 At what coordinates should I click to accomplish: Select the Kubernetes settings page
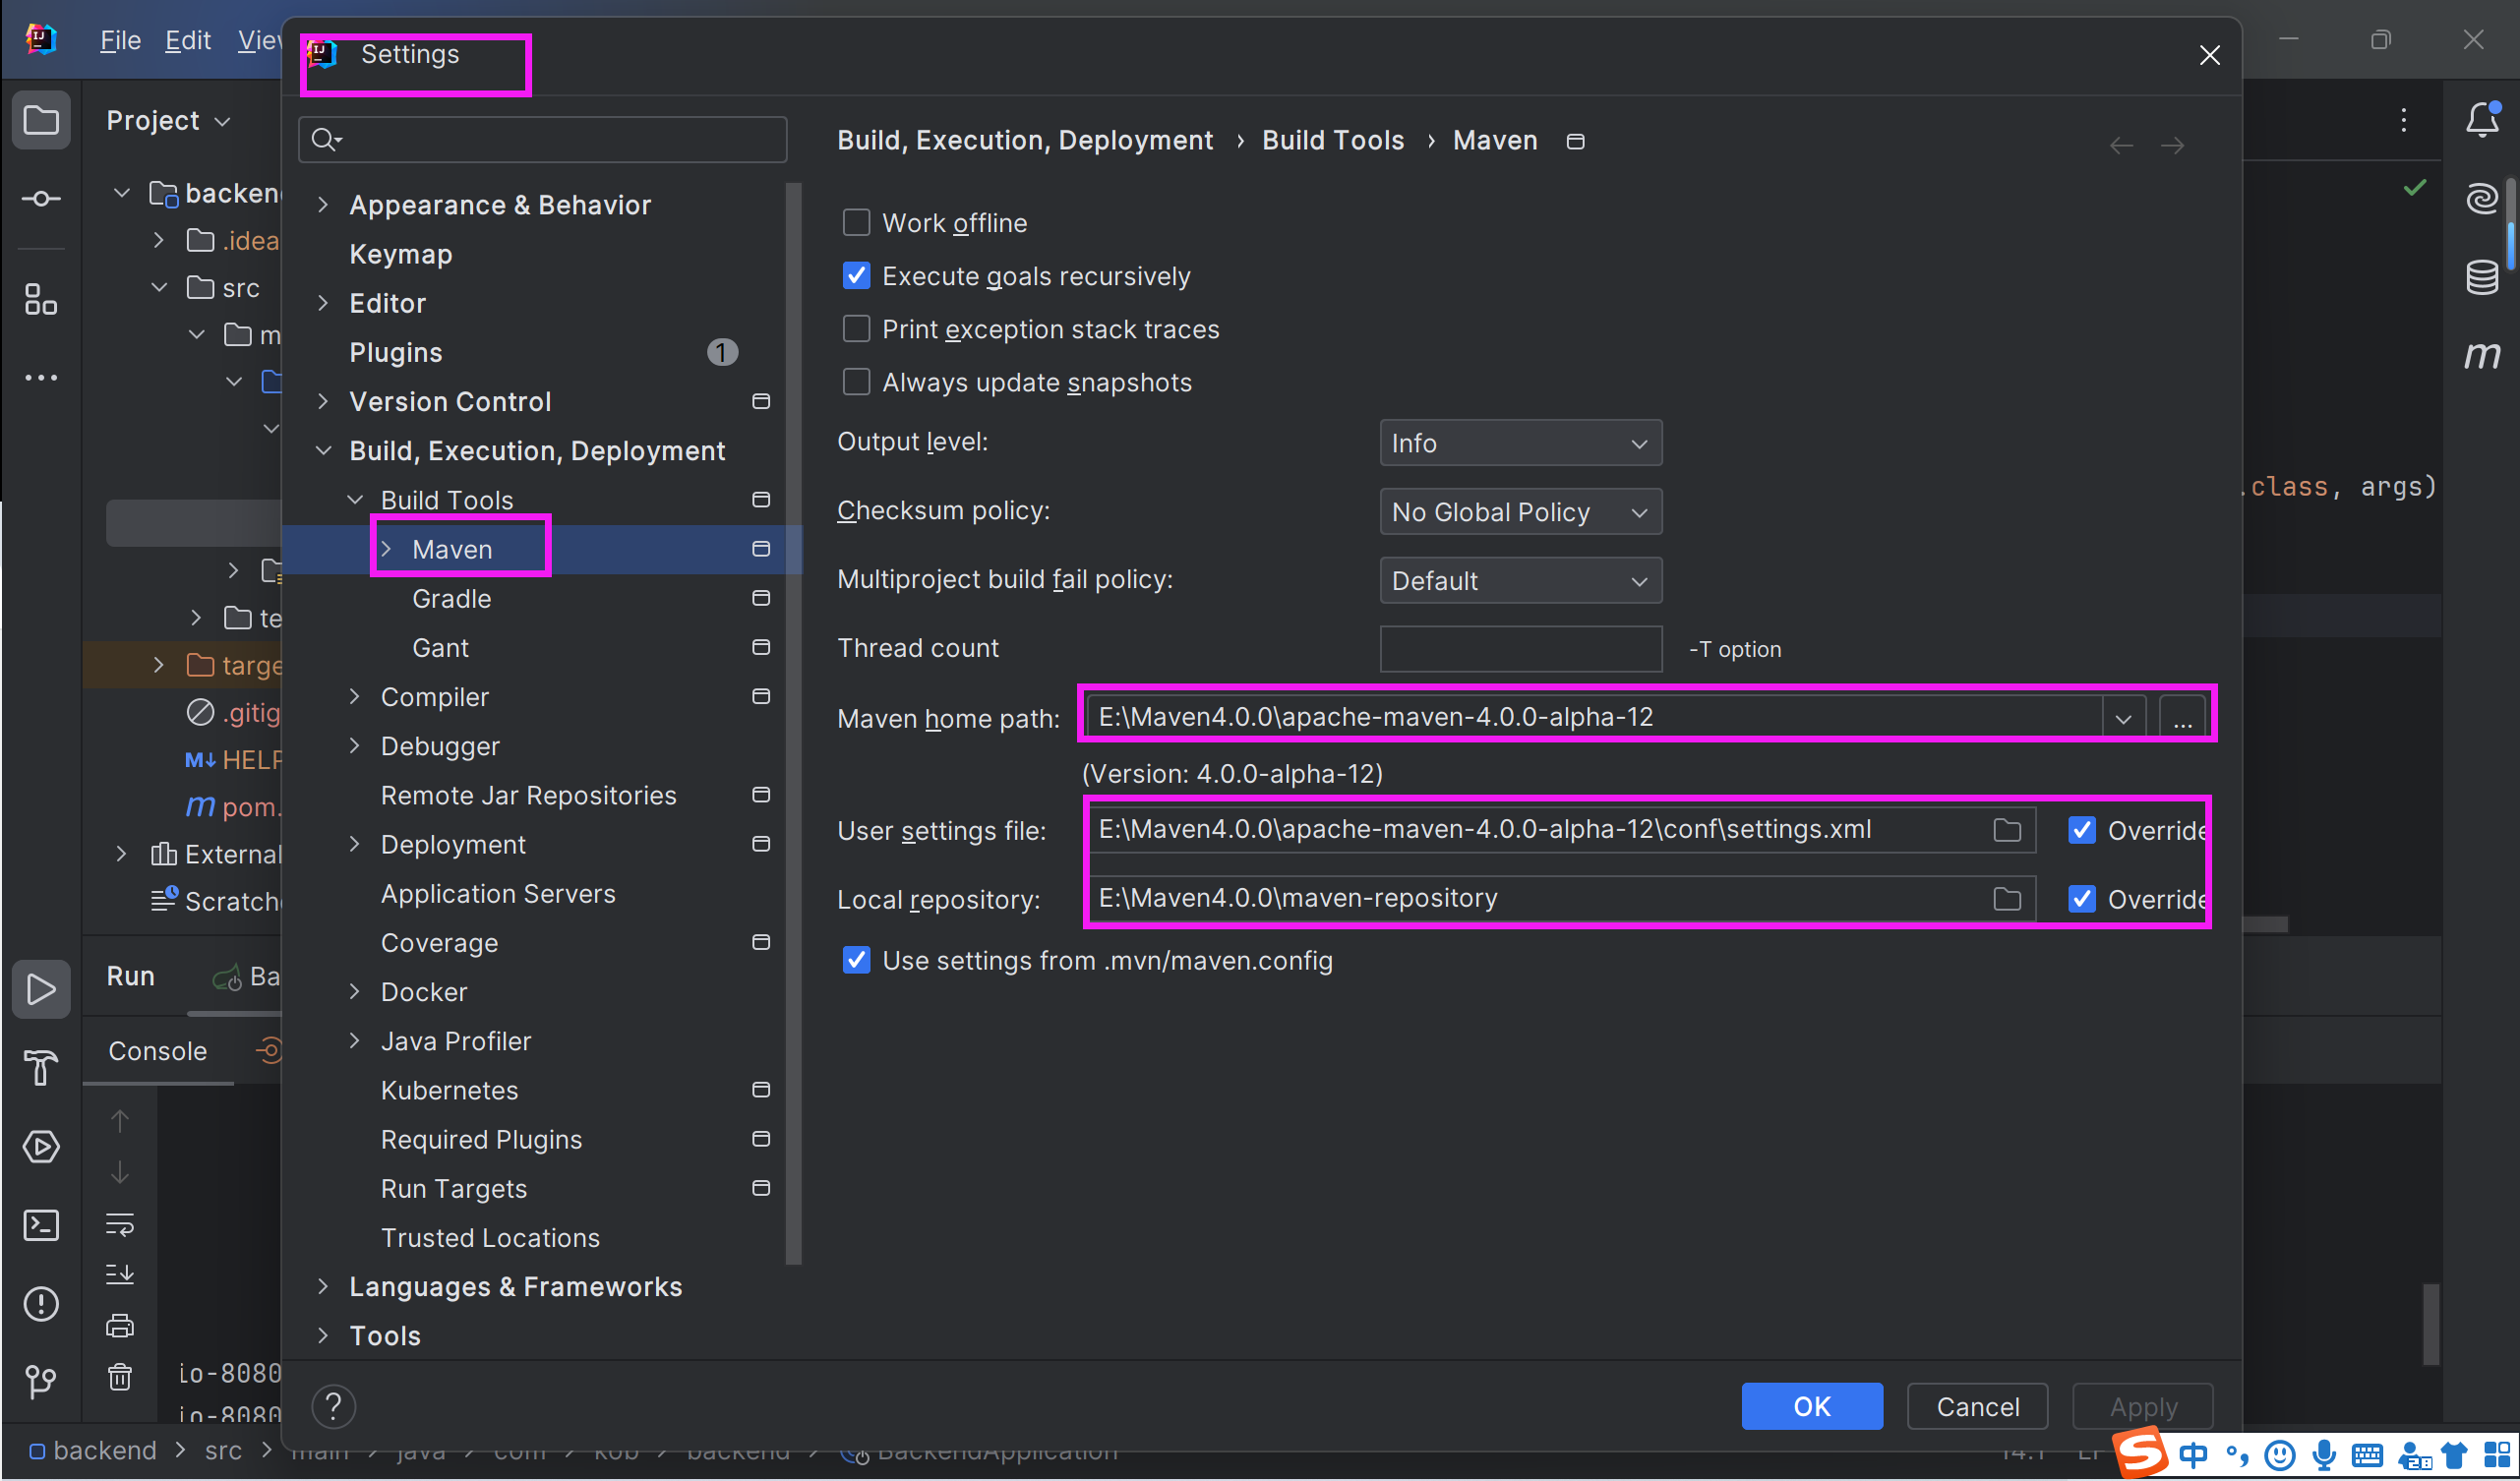click(450, 1090)
